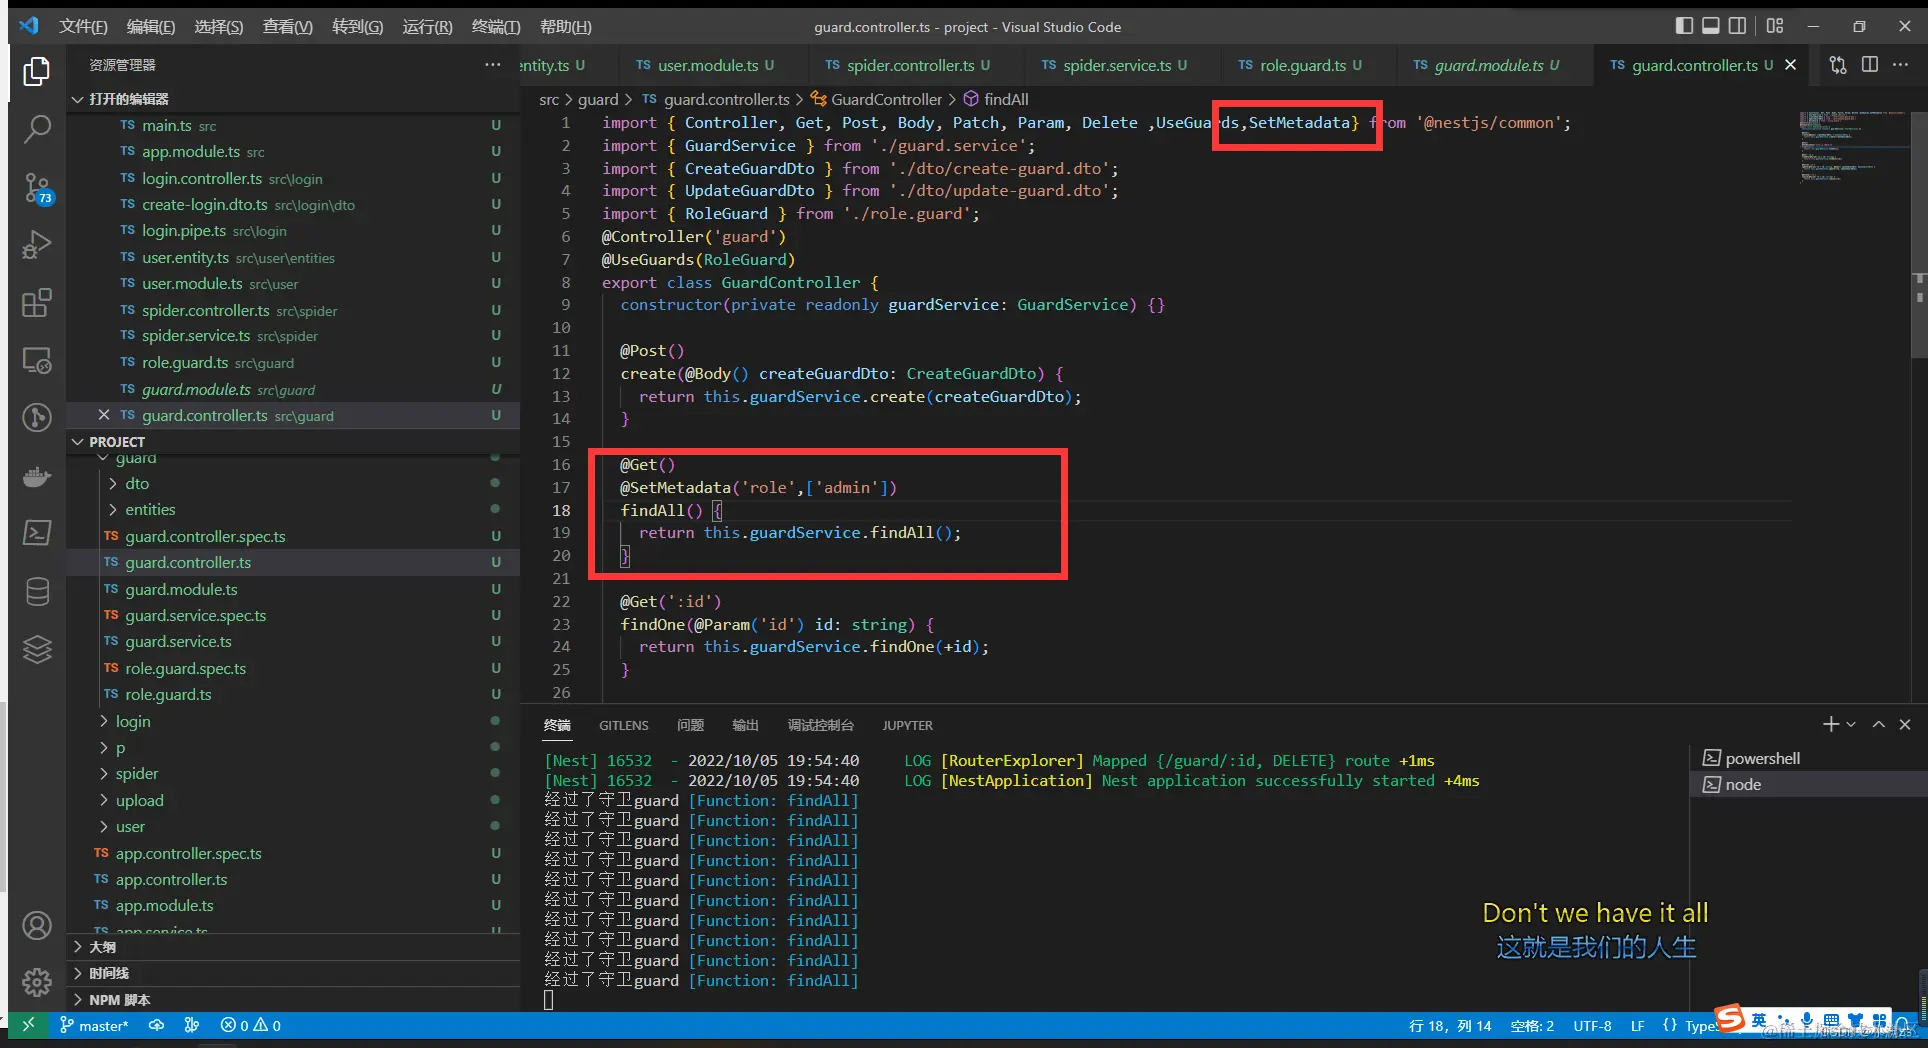
Task: Create a new terminal with plus icon
Action: [x=1830, y=724]
